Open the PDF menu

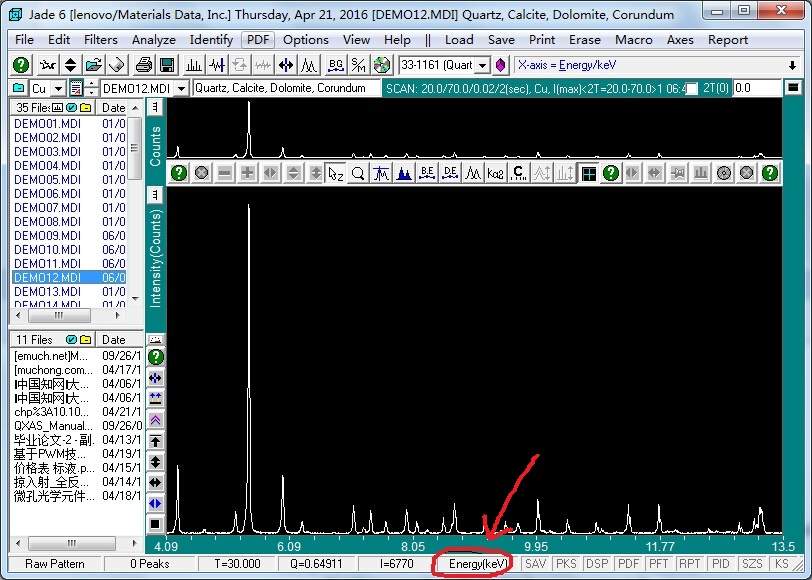pyautogui.click(x=258, y=40)
